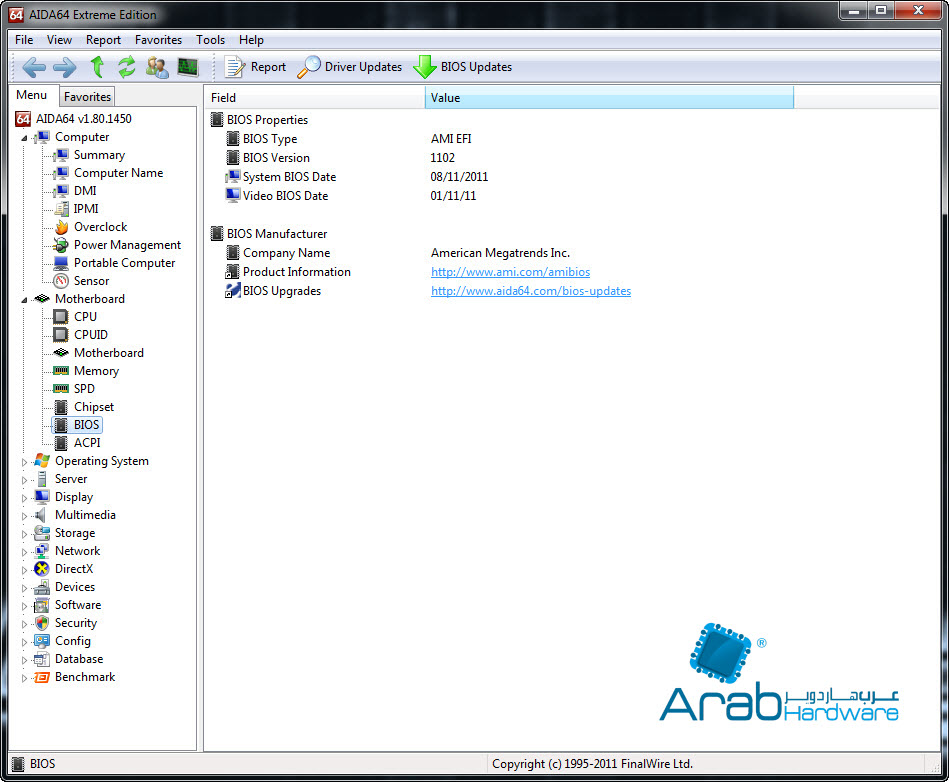949x782 pixels.
Task: Open the ami.com/amibios product link
Action: click(510, 272)
